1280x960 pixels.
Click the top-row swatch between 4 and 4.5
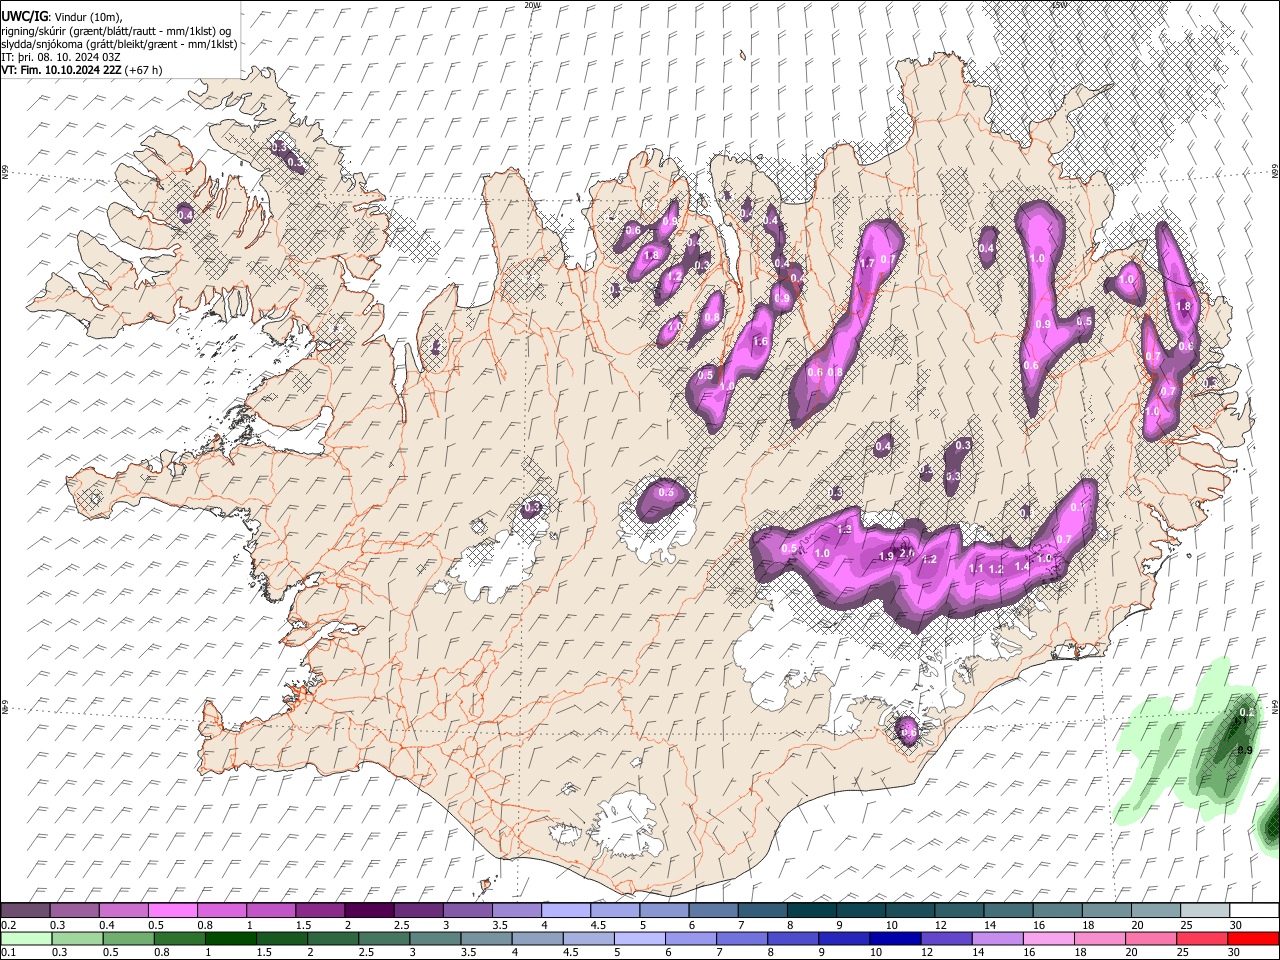point(565,911)
